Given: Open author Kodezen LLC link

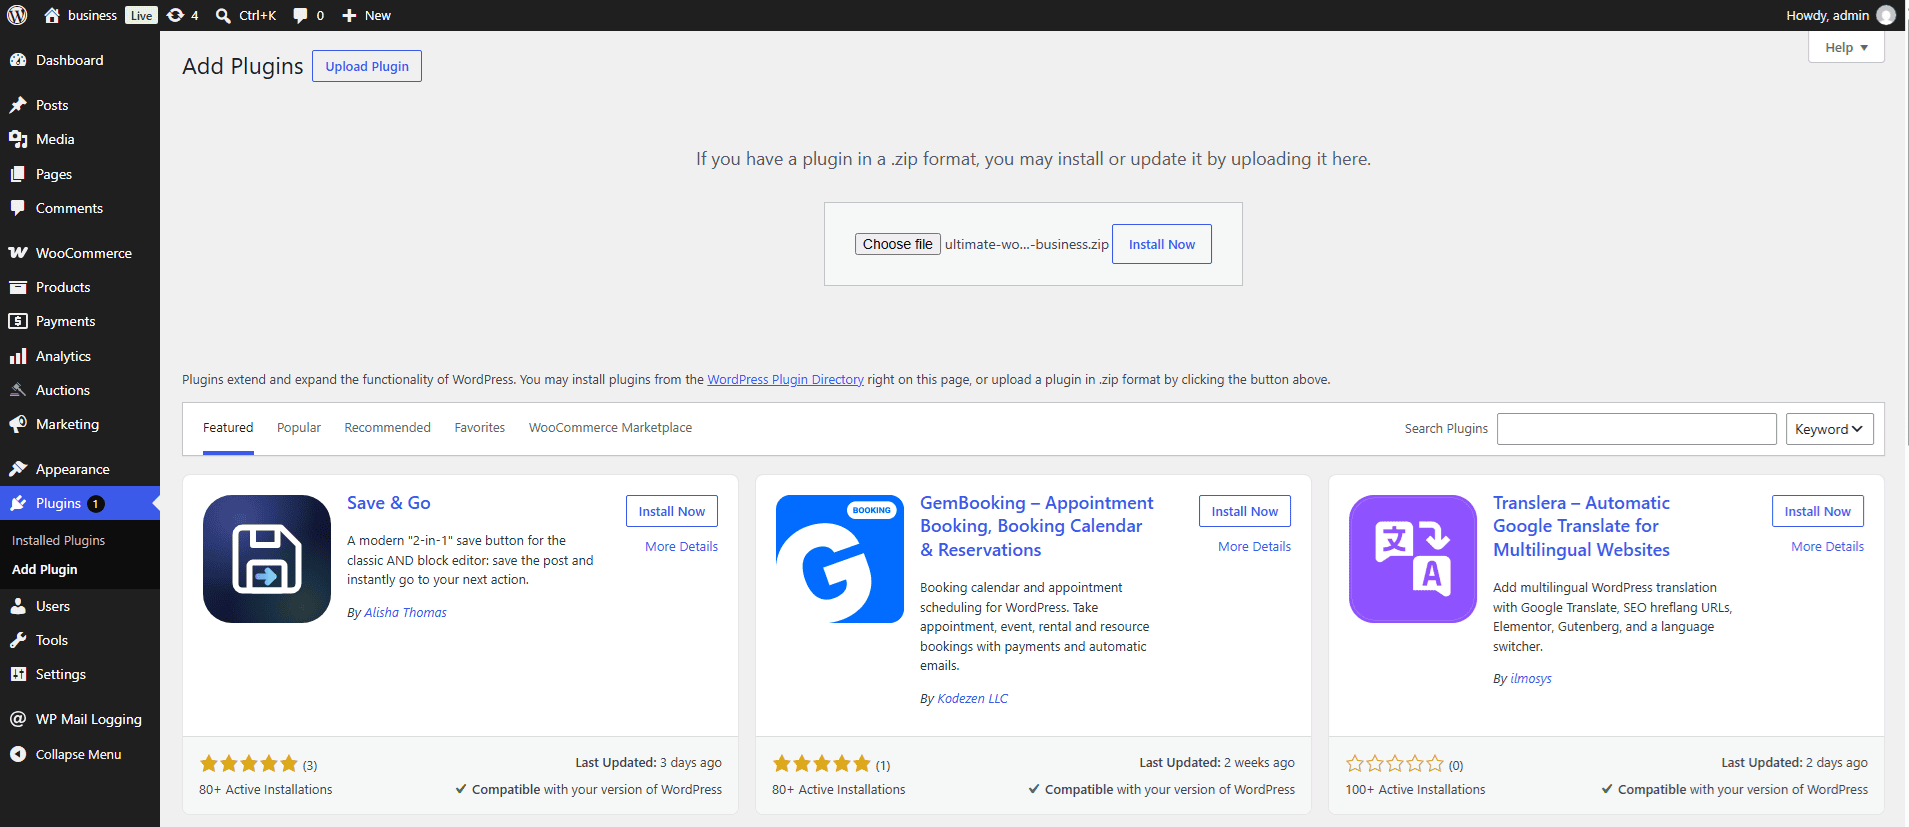Looking at the screenshot, I should pyautogui.click(x=973, y=699).
